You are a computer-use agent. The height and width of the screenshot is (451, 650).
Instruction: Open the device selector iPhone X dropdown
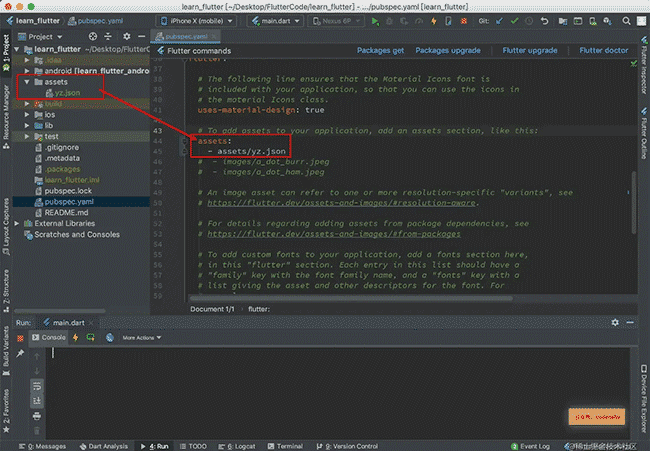(x=196, y=21)
